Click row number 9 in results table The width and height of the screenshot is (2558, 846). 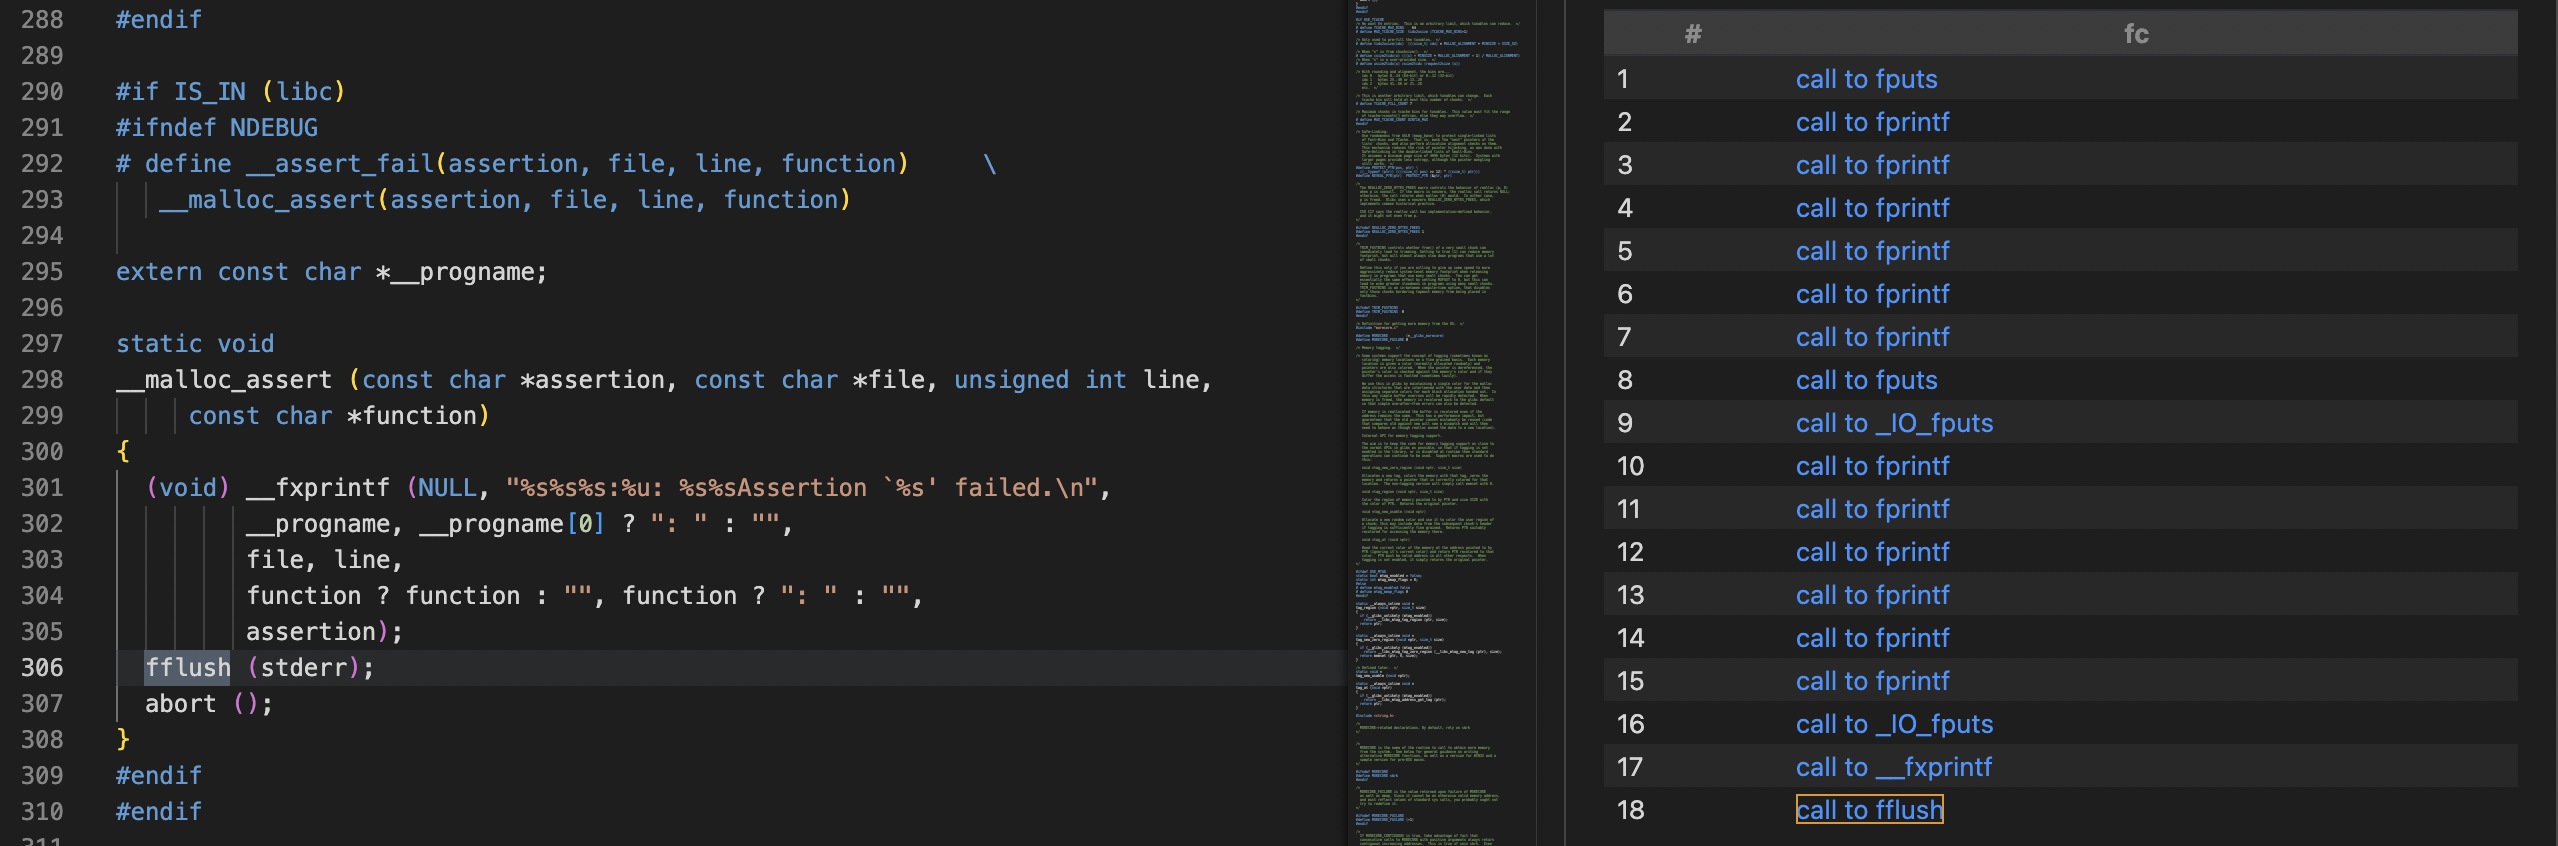(1625, 423)
